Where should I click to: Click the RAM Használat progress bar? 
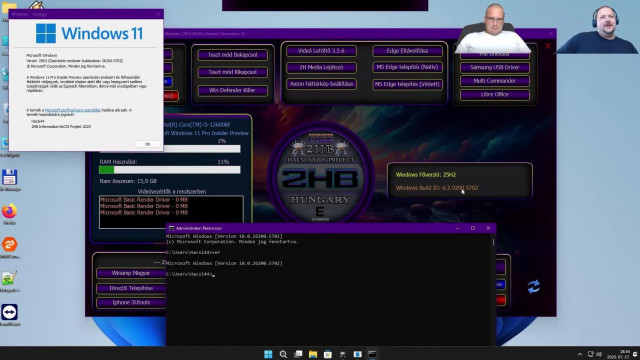[170, 170]
